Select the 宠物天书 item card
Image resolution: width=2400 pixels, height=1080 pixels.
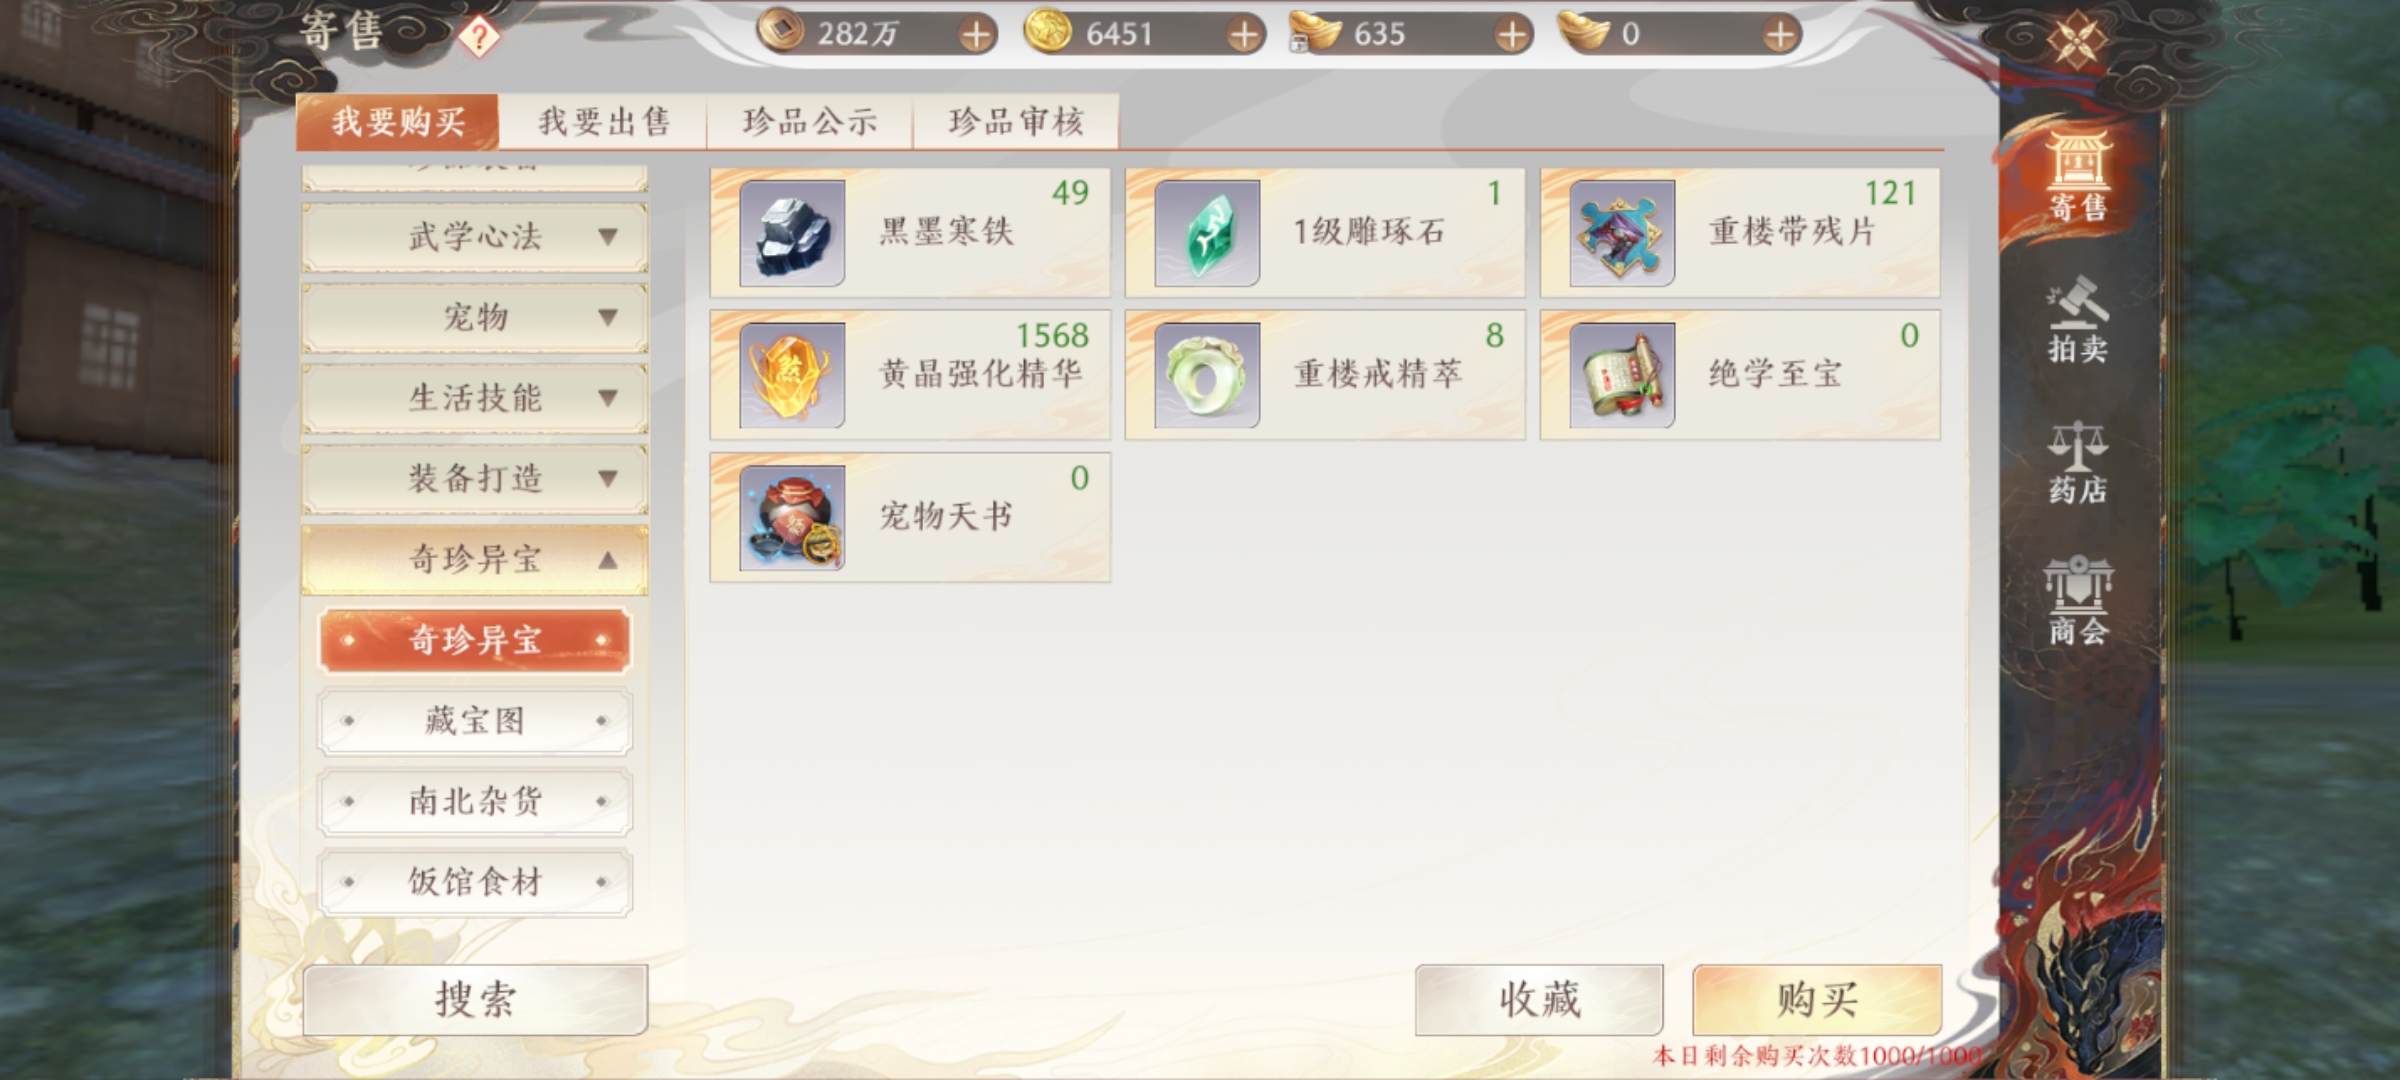910,517
